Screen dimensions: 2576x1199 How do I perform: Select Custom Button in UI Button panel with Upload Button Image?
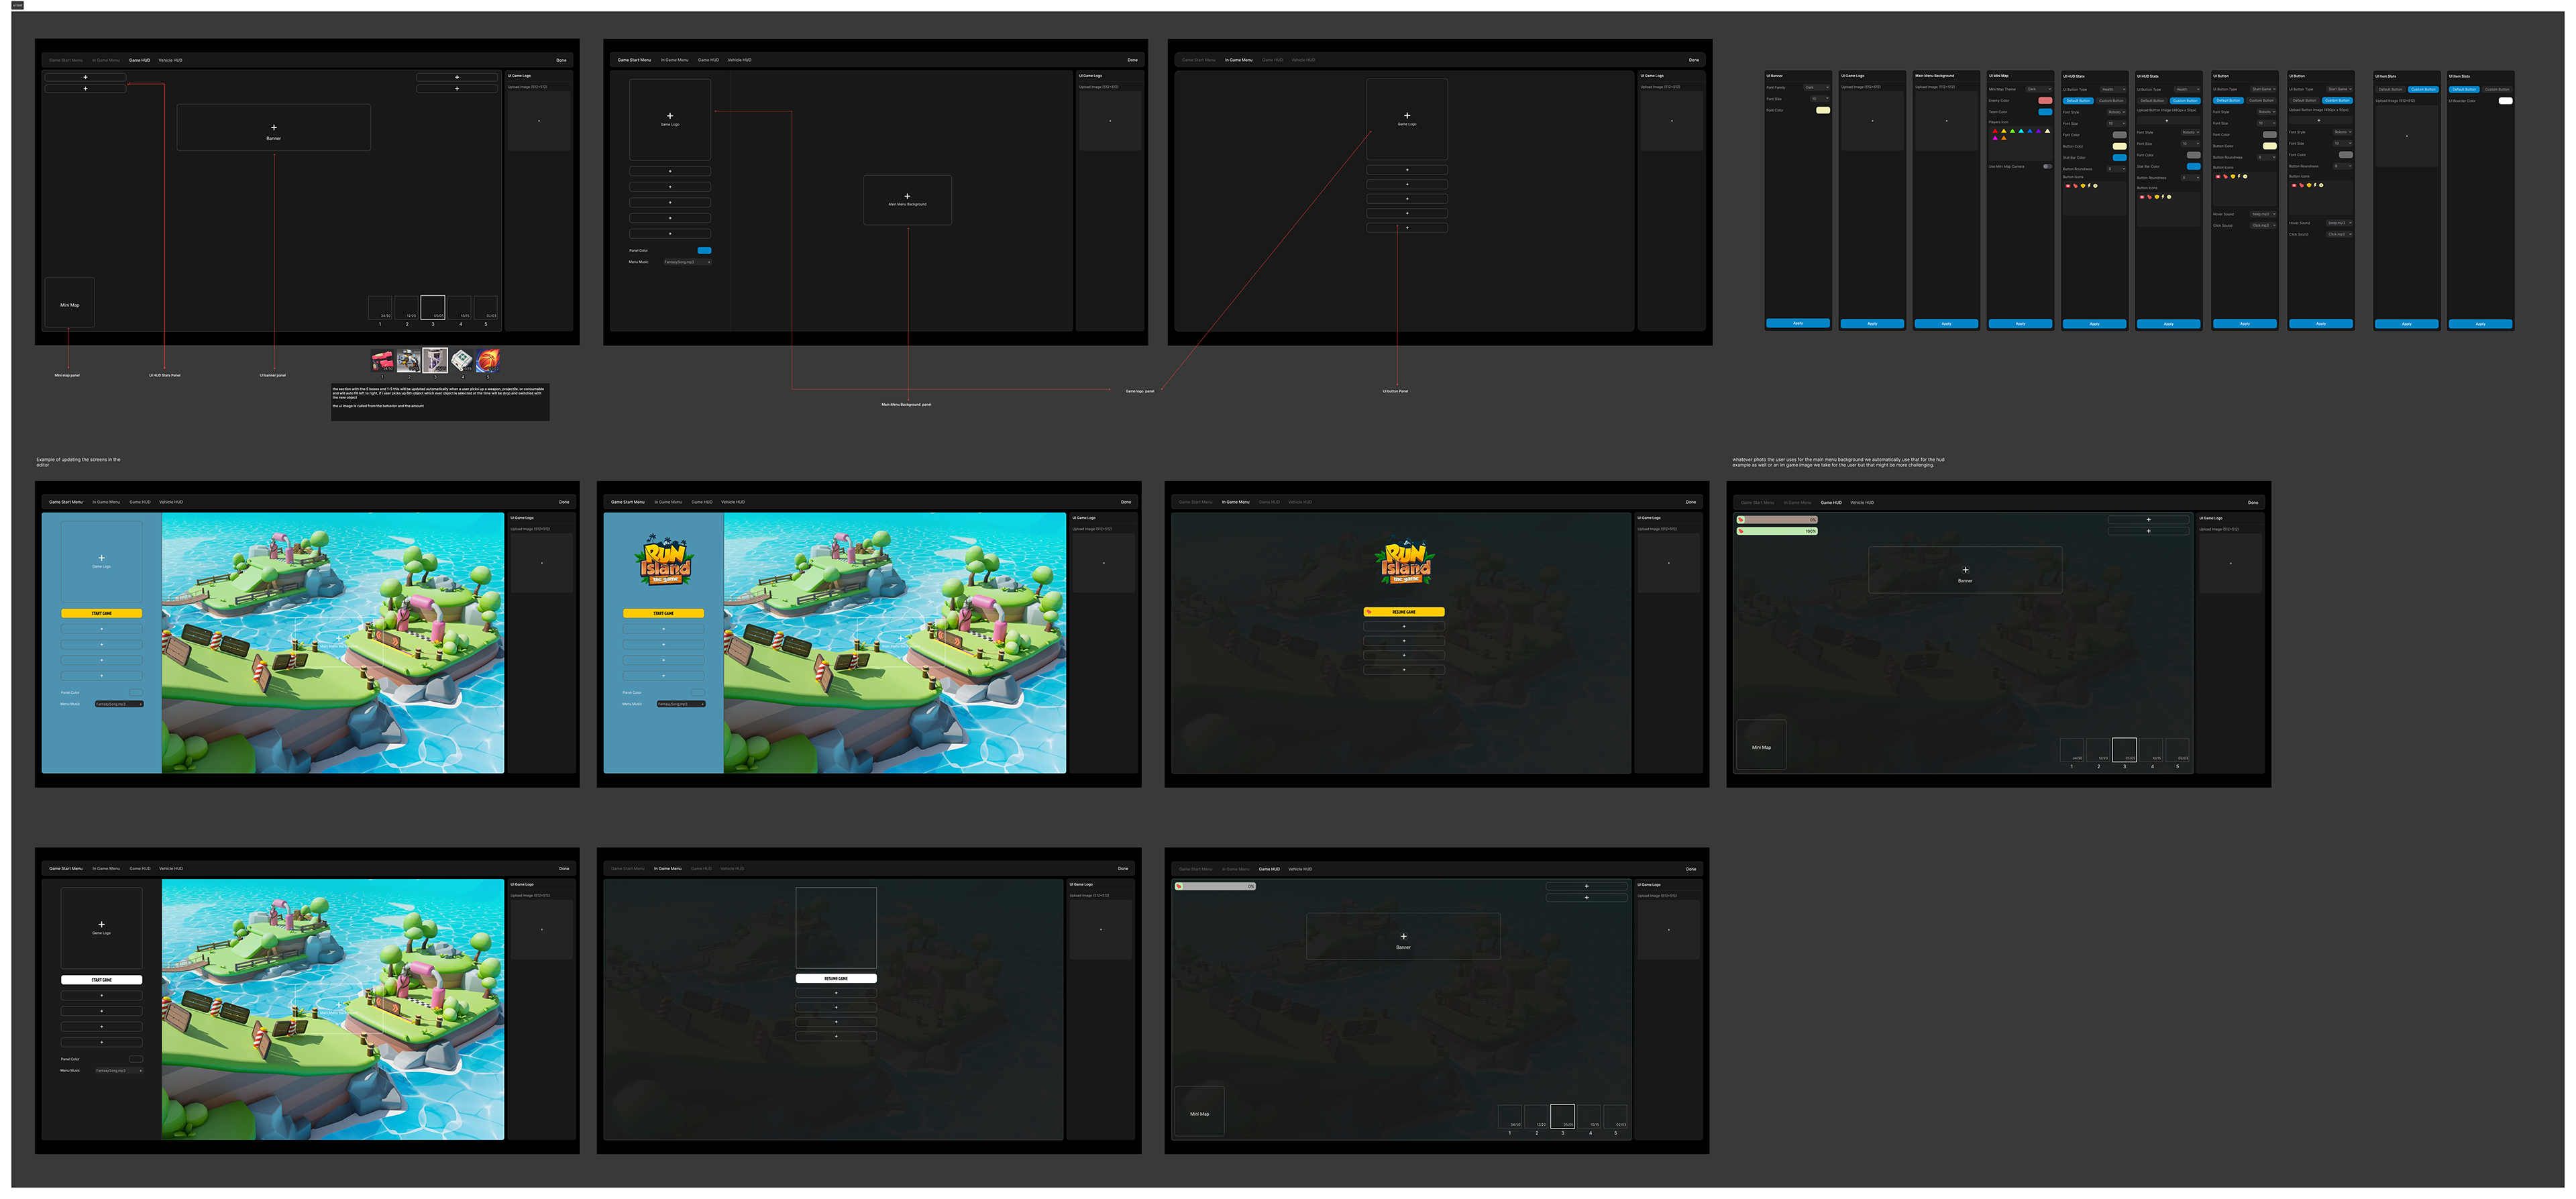pyautogui.click(x=2338, y=101)
